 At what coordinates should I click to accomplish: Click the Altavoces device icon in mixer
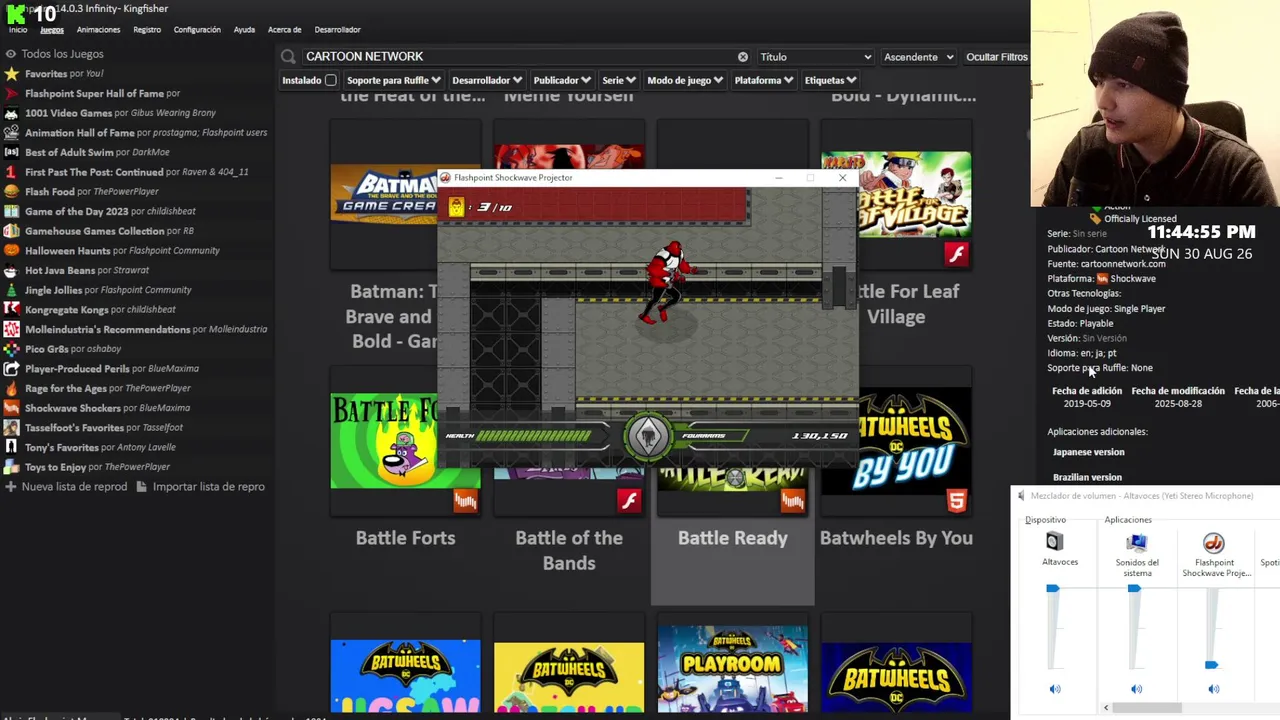pyautogui.click(x=1054, y=542)
